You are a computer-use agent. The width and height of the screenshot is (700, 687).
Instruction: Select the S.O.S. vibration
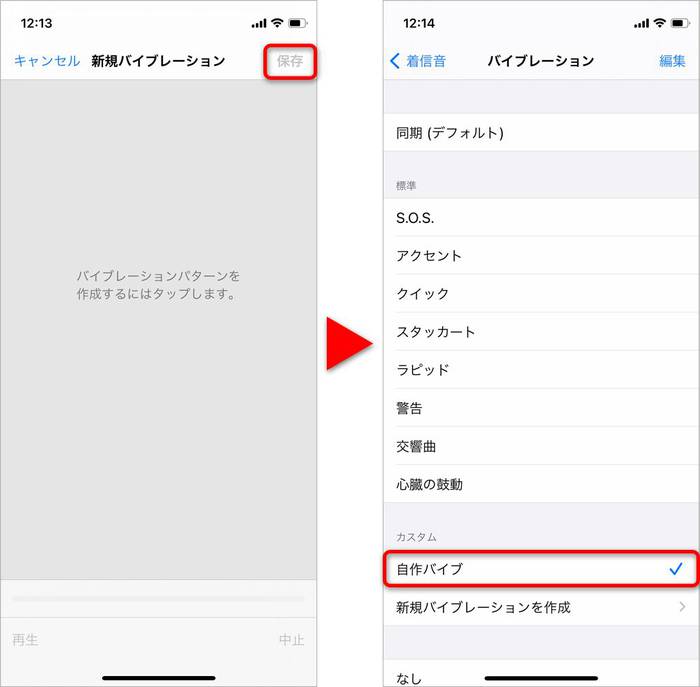click(542, 218)
